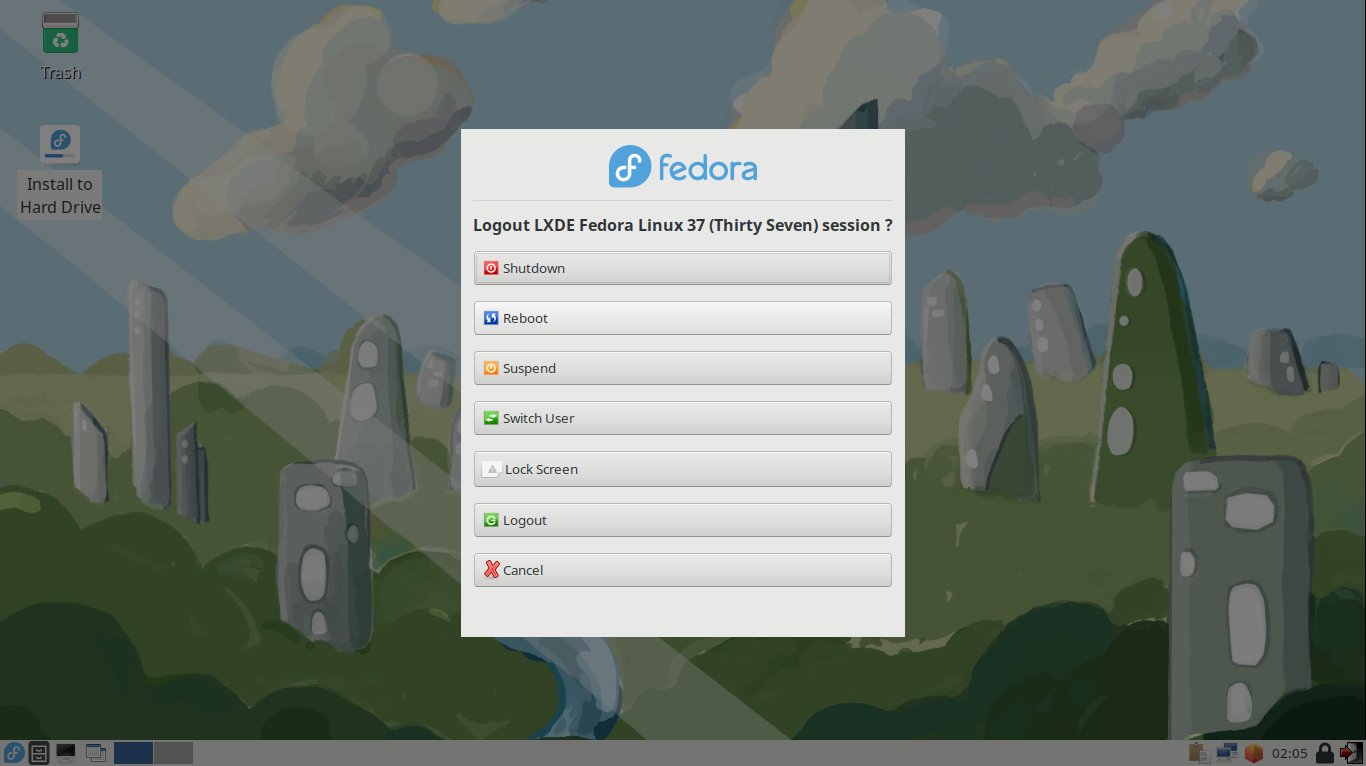Open the clipboard manager tray icon
This screenshot has width=1366, height=766.
1198,753
